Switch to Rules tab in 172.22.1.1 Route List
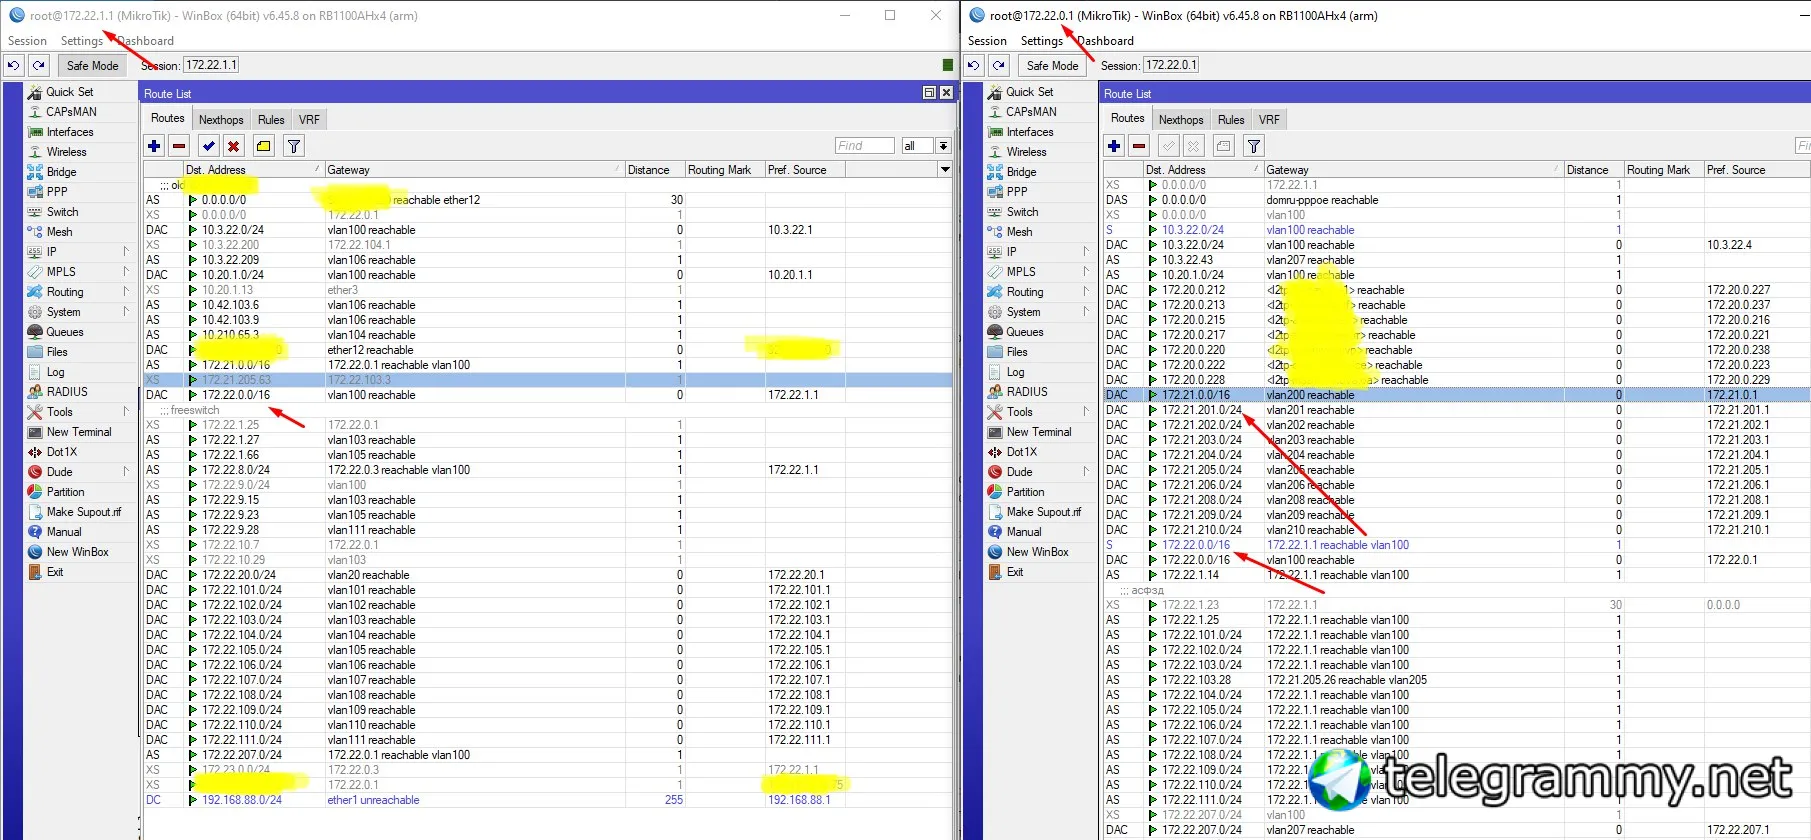 pyautogui.click(x=271, y=119)
